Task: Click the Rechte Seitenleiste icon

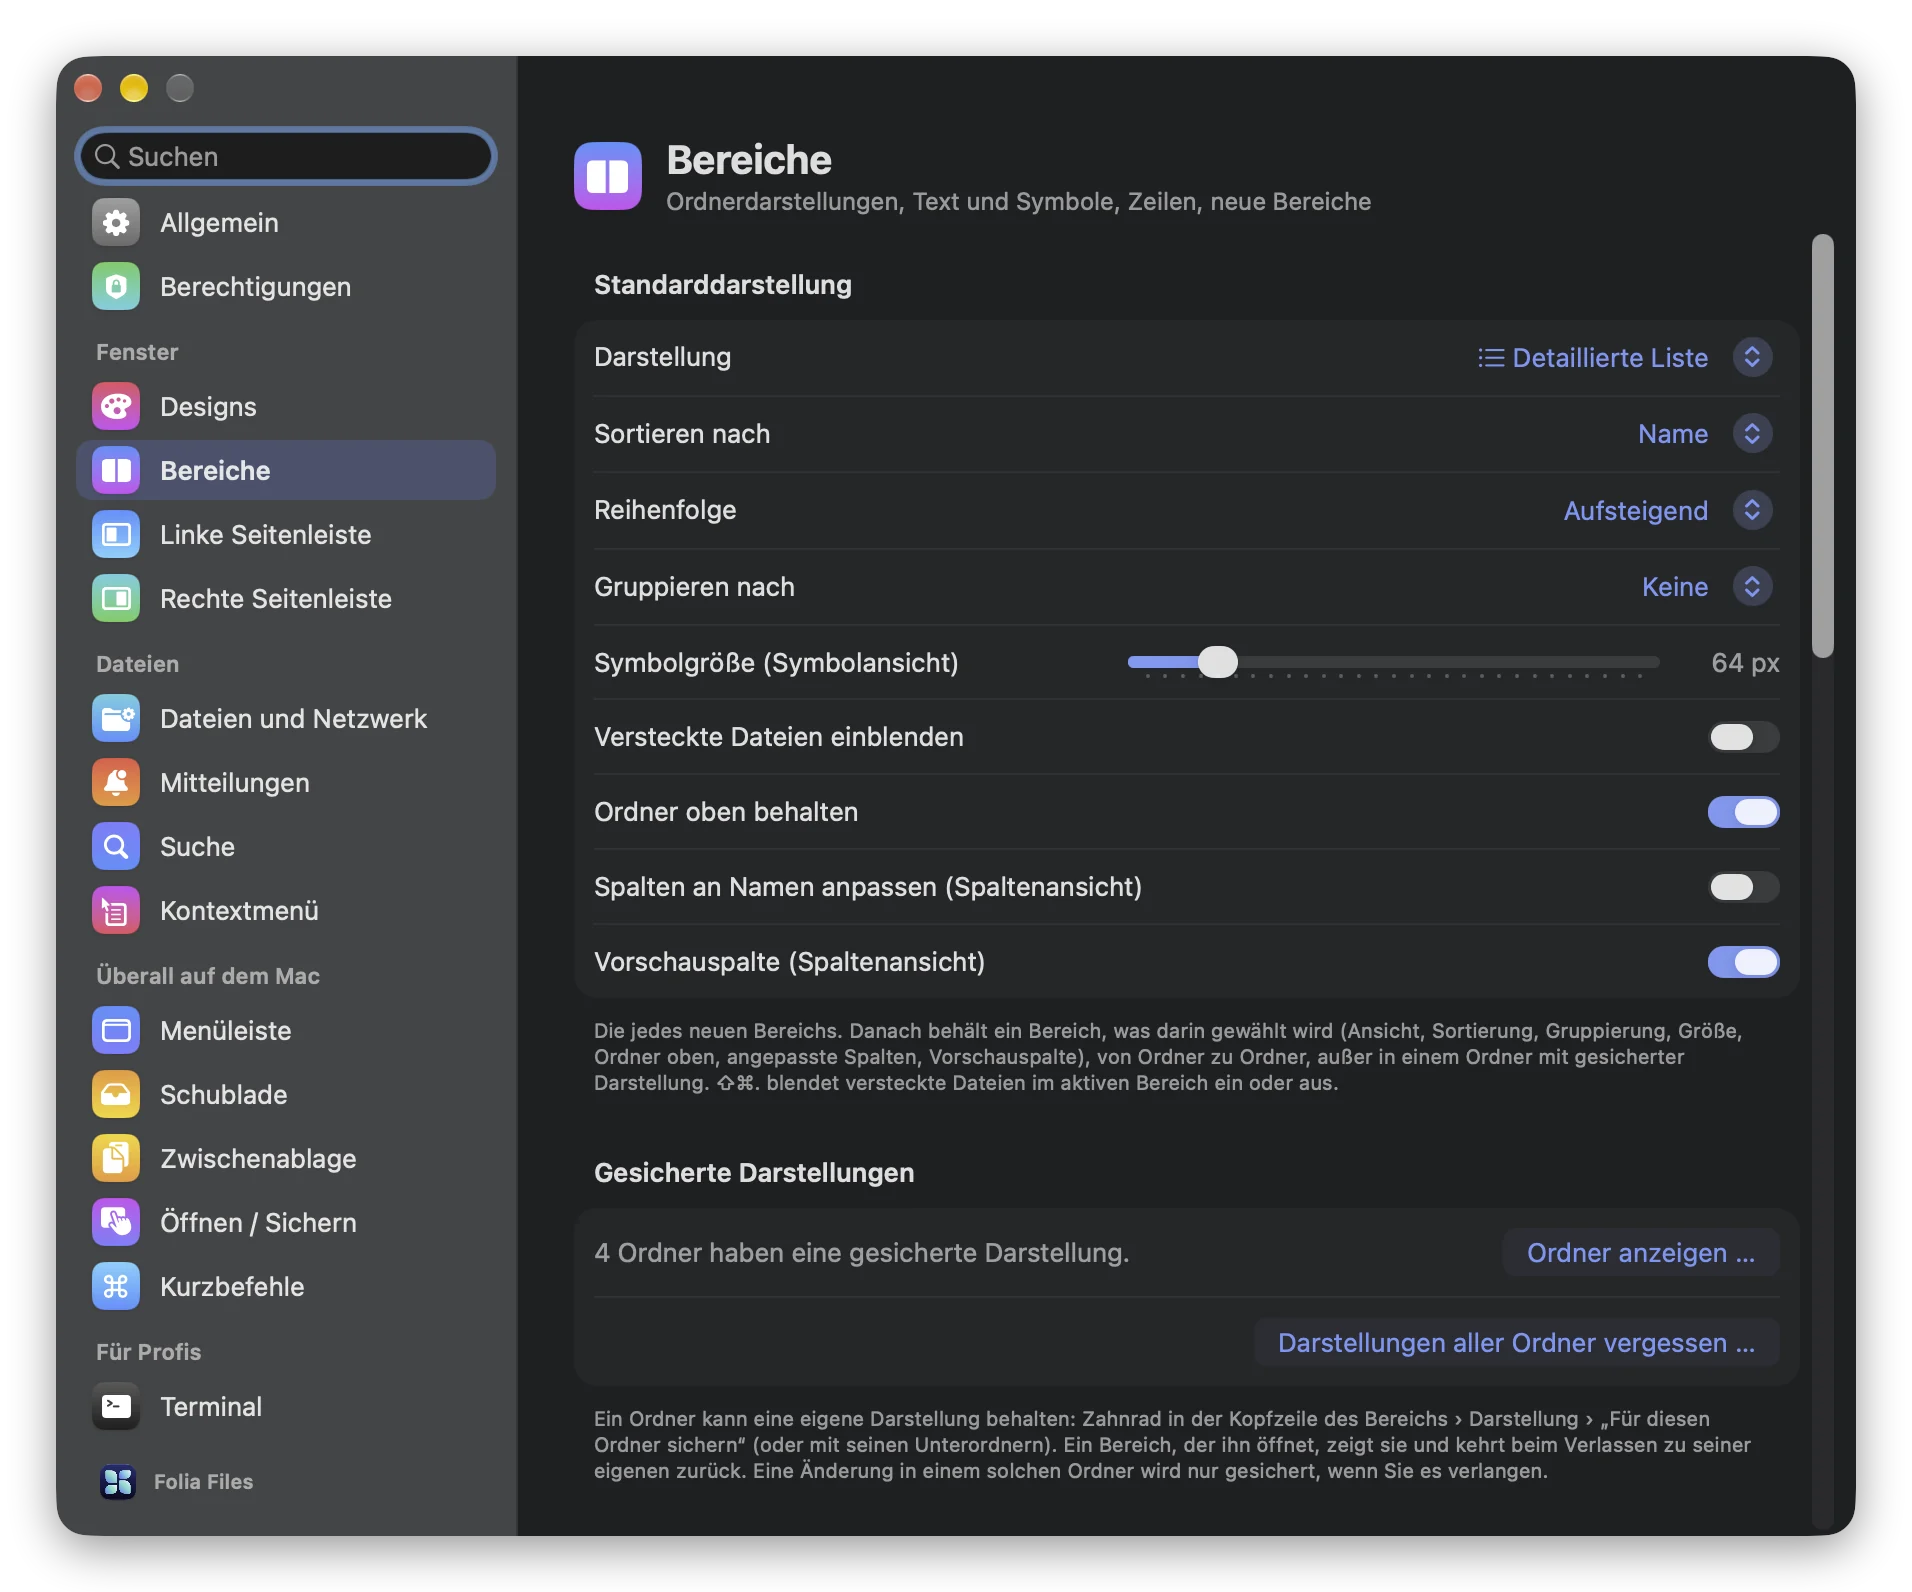Action: coord(116,599)
